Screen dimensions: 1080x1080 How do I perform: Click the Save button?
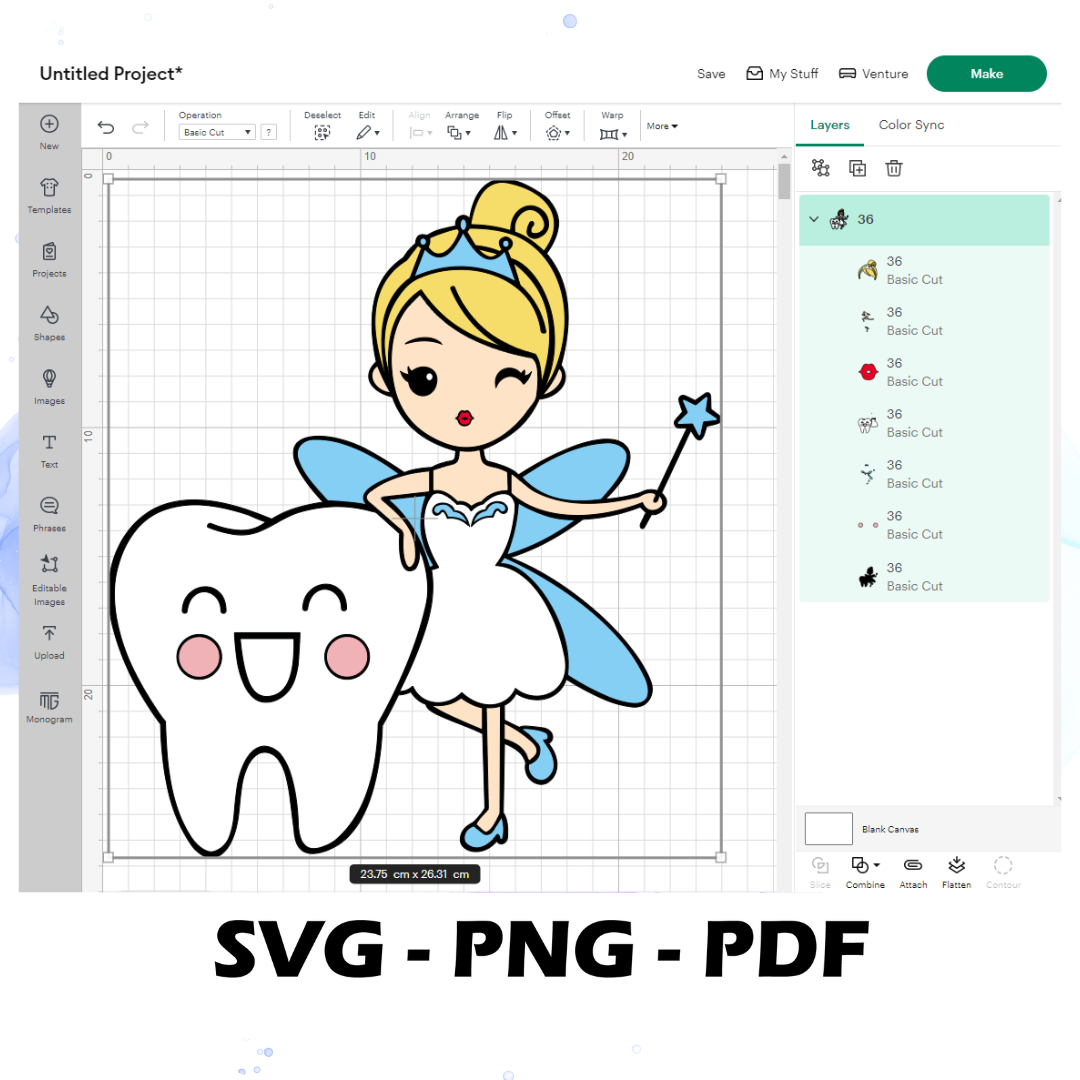click(x=711, y=74)
